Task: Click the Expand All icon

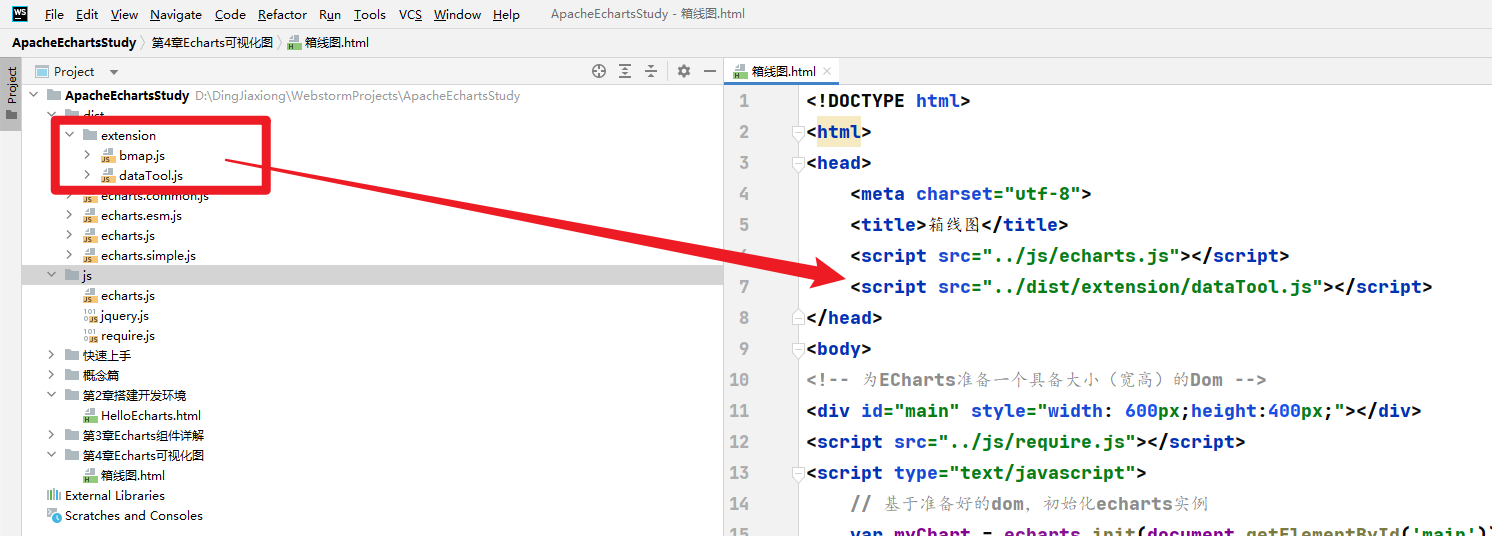Action: click(x=625, y=71)
